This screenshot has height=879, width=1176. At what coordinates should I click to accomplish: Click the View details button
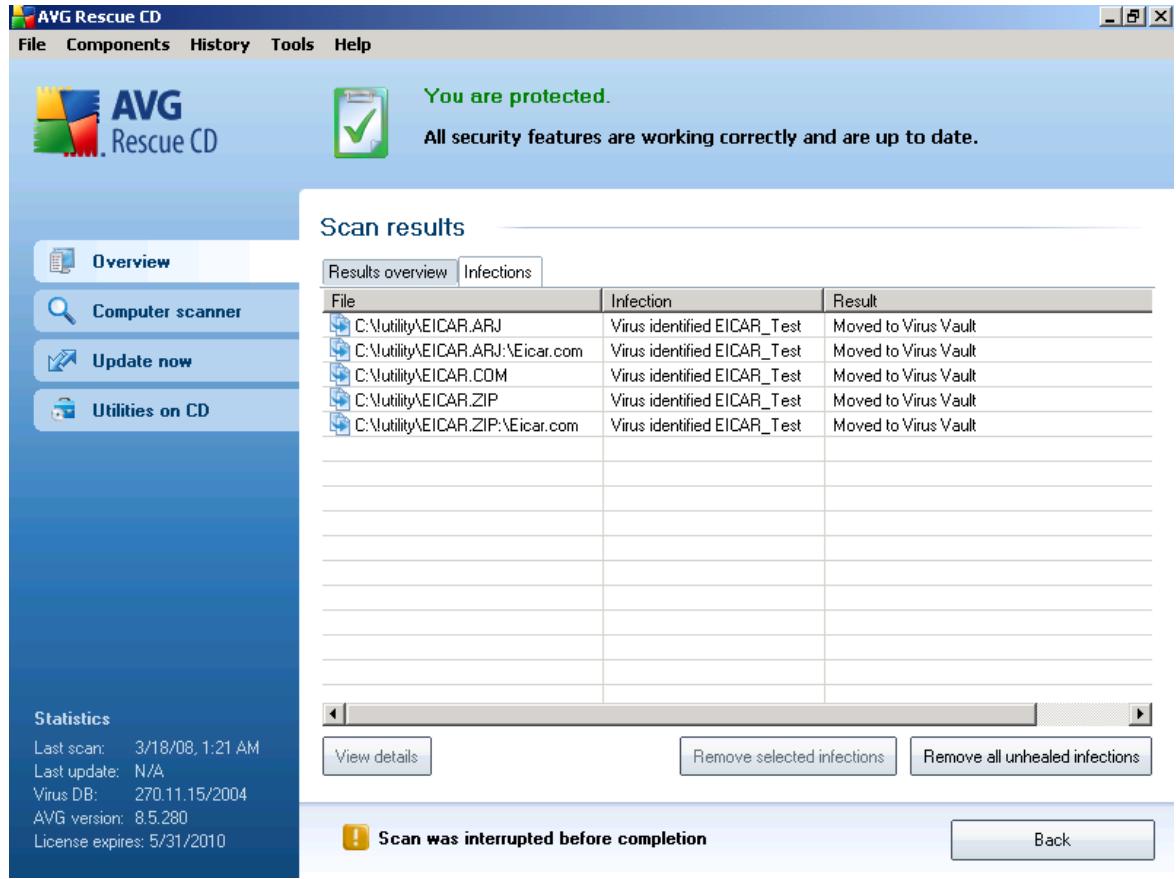click(376, 756)
